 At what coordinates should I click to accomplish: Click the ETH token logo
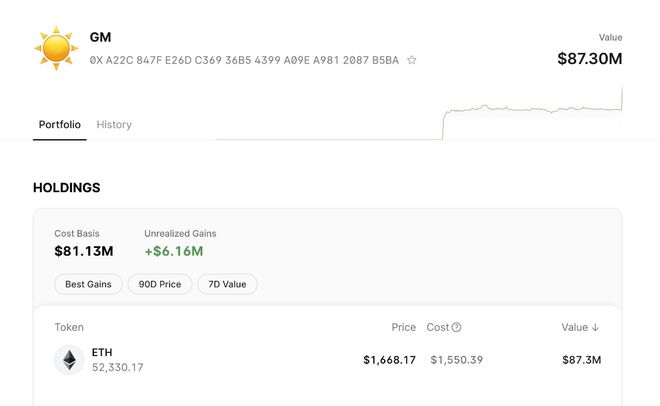pyautogui.click(x=69, y=360)
